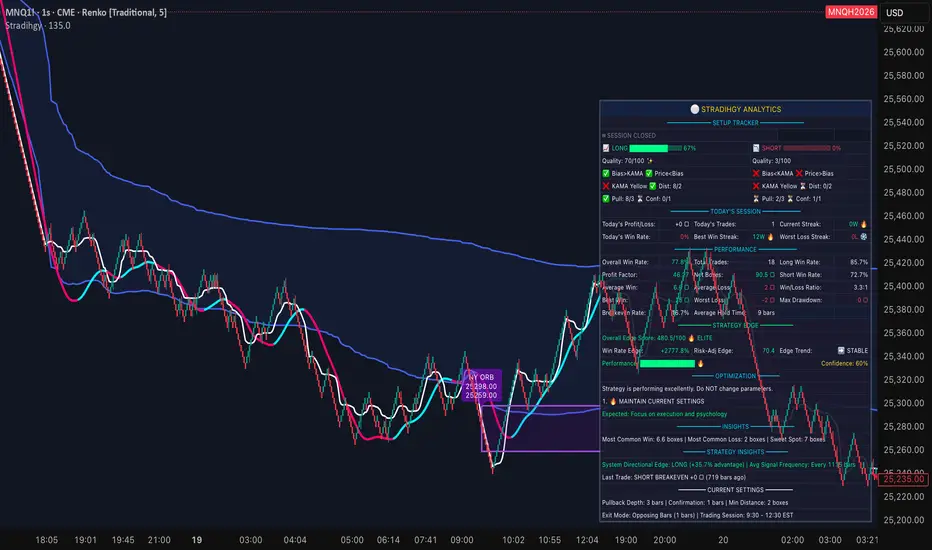Click the 25,235.00 current price label
This screenshot has width=932, height=550.
tap(903, 479)
